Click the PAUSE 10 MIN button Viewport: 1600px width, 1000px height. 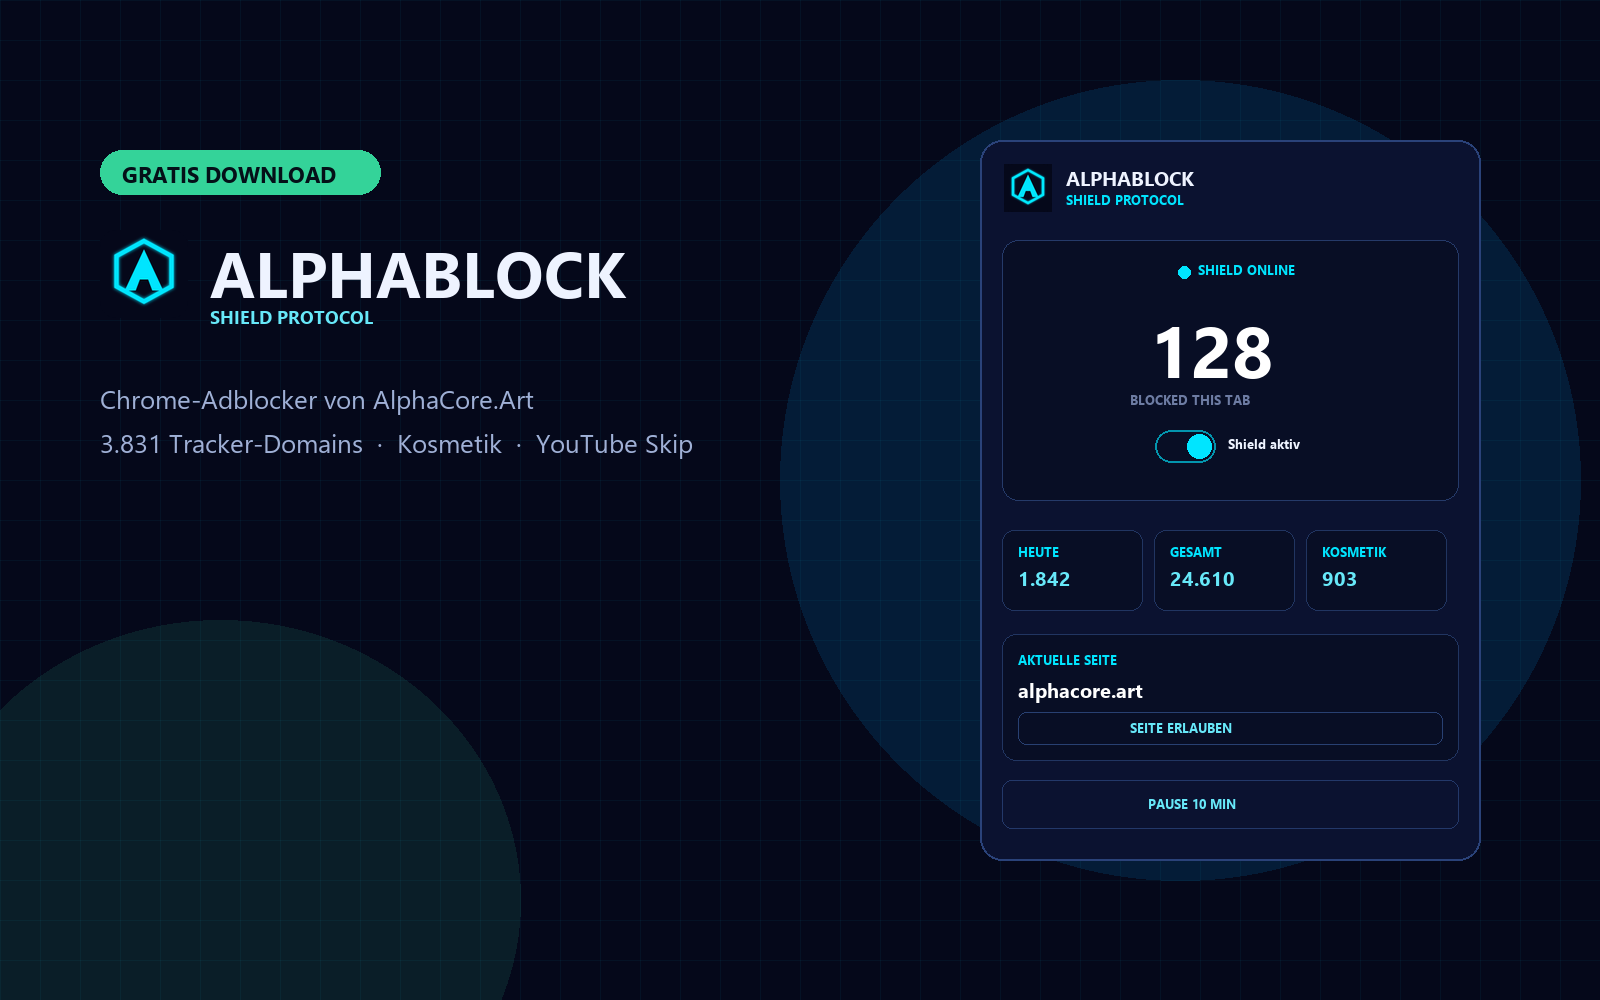[1230, 804]
